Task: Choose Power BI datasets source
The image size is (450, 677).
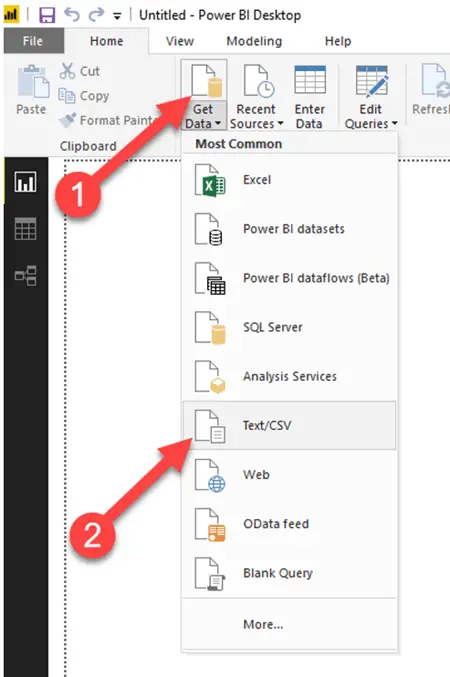Action: (288, 229)
